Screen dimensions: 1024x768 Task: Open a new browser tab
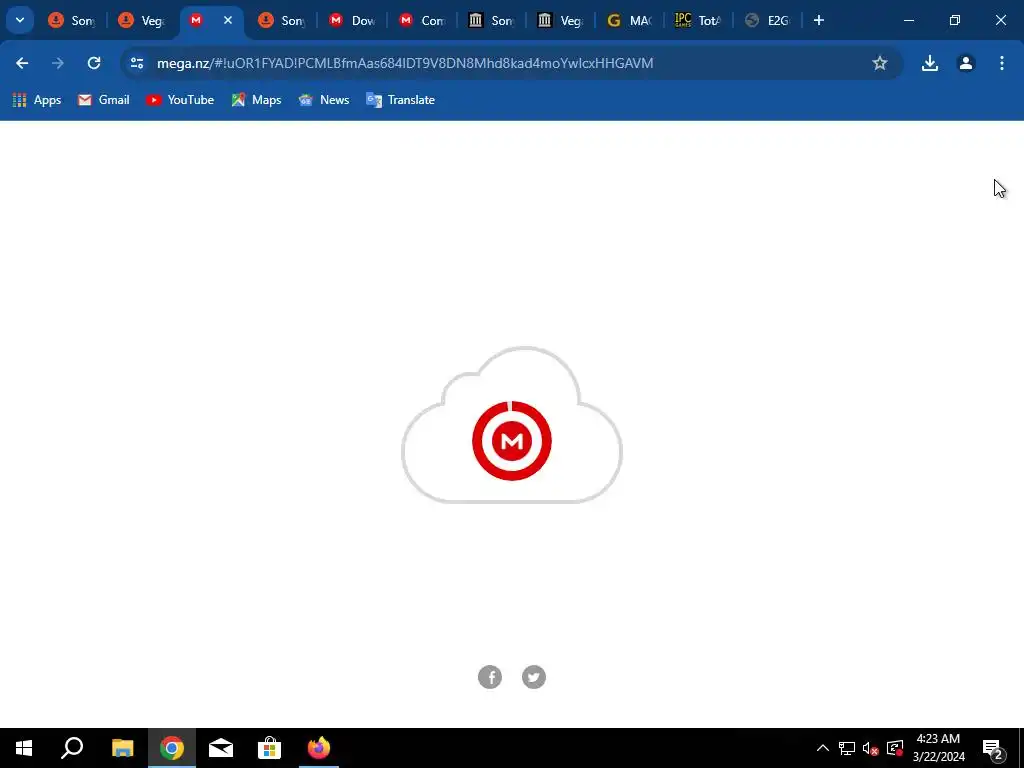(x=819, y=20)
